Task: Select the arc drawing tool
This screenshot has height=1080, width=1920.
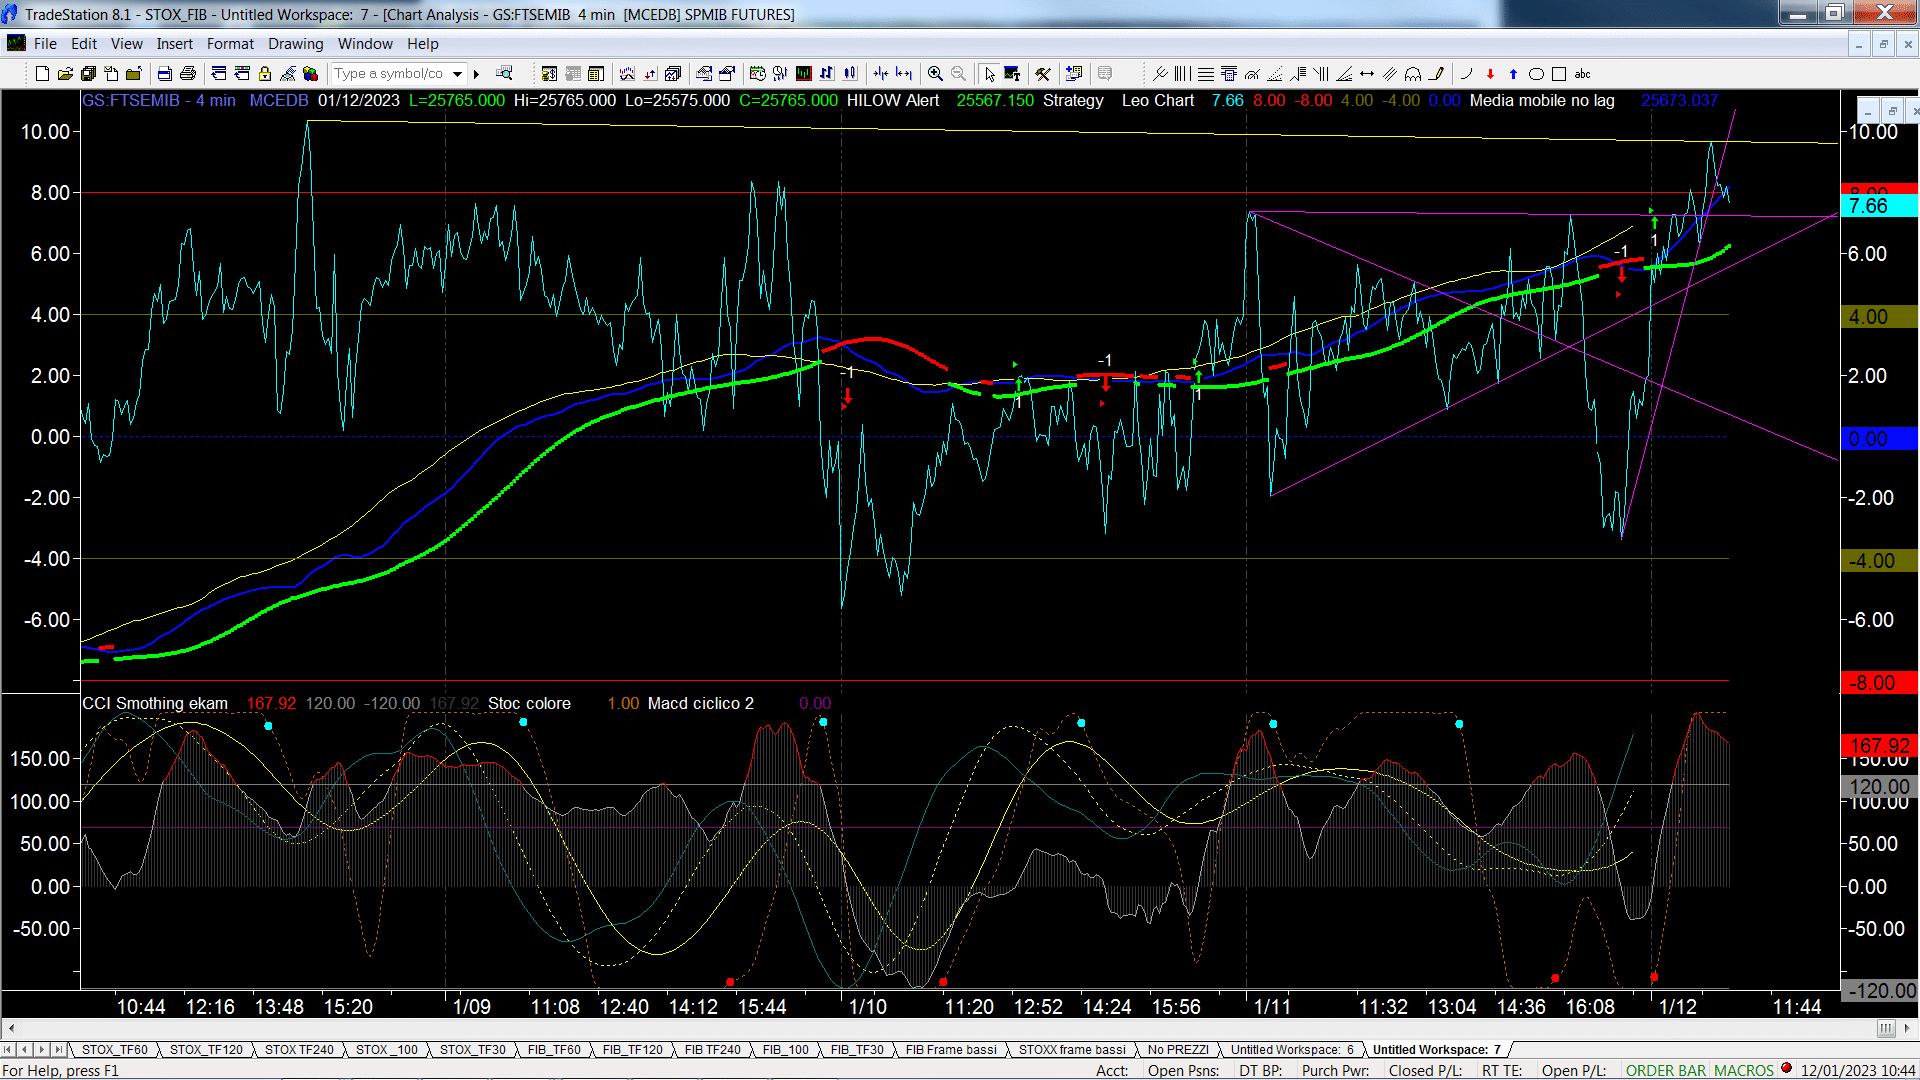Action: pos(1466,74)
